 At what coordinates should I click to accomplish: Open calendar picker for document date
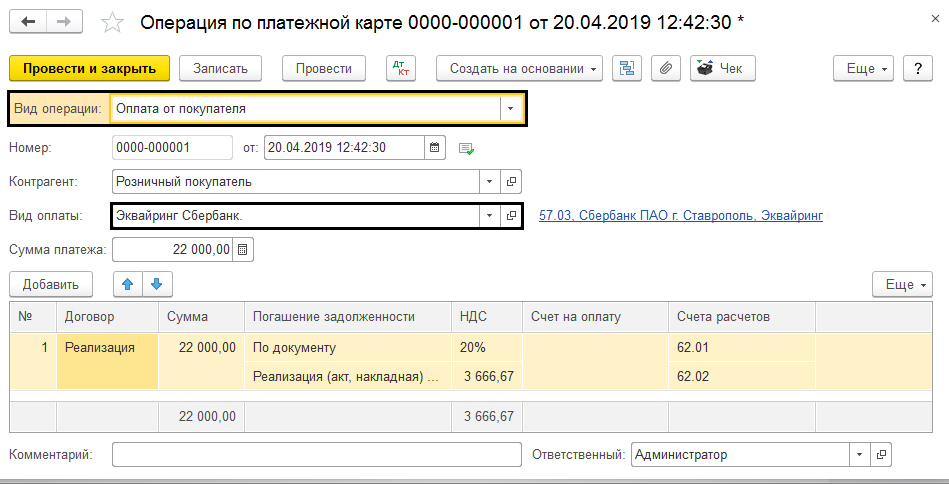(x=435, y=148)
